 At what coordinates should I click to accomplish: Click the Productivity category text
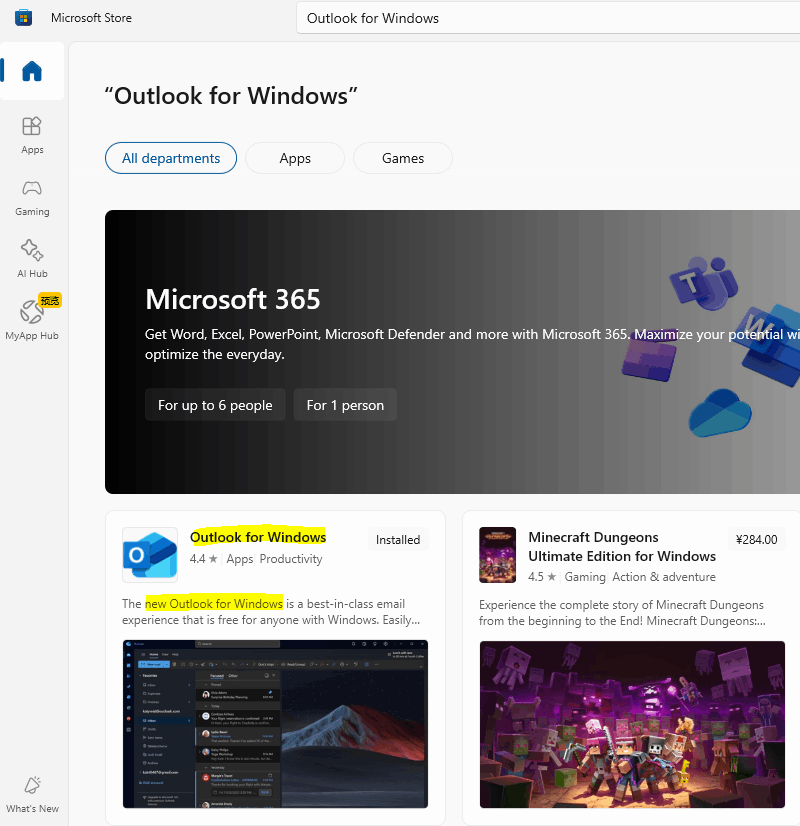click(291, 559)
